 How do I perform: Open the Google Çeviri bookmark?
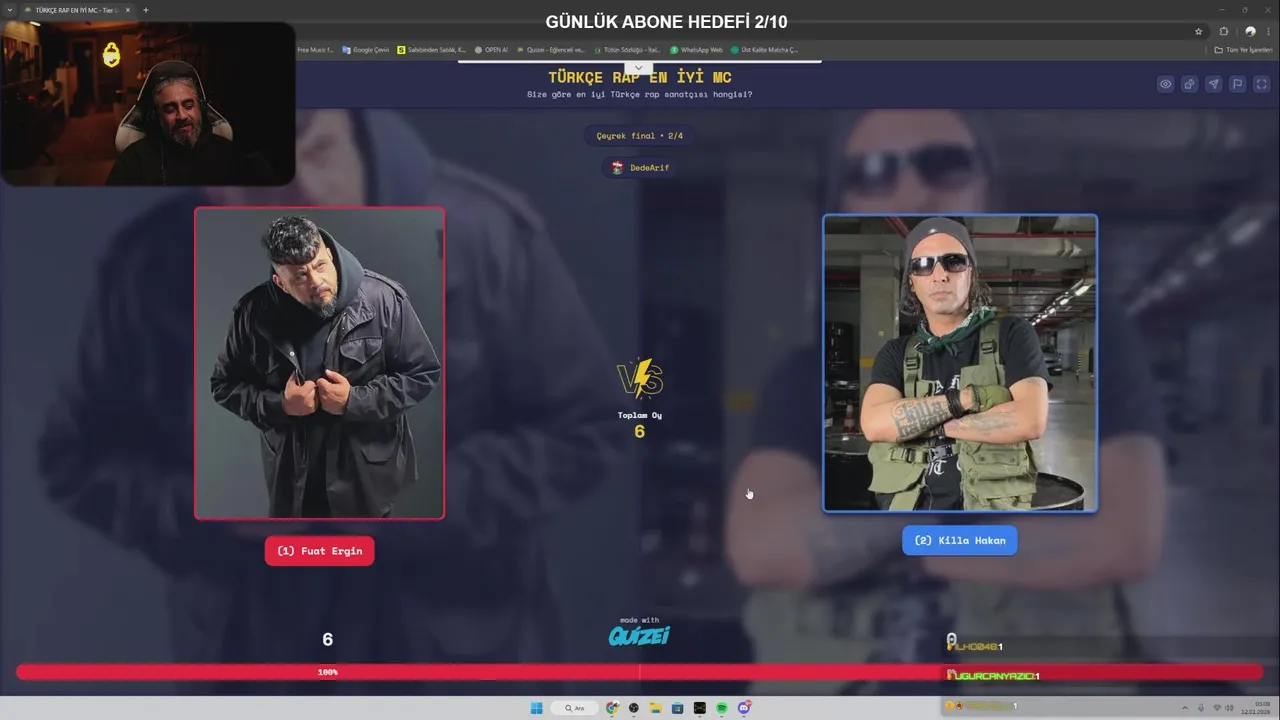click(x=366, y=49)
